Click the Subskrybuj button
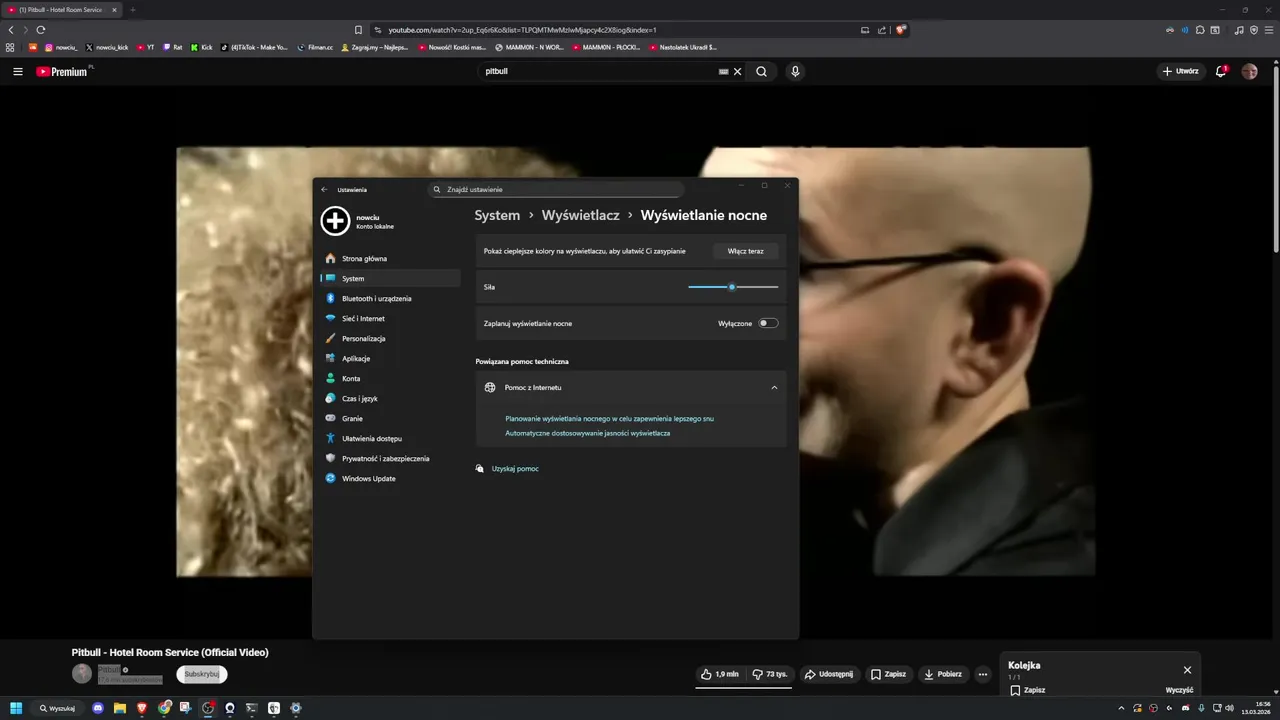 pos(202,674)
